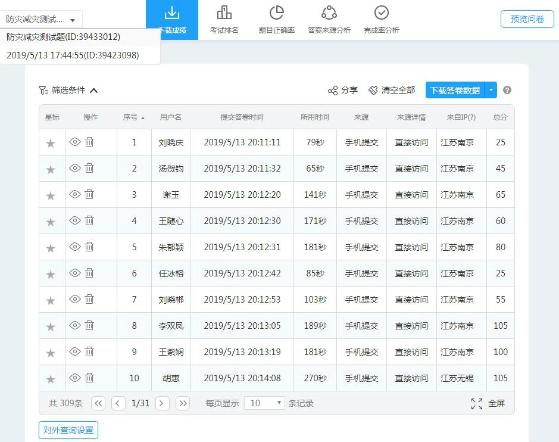Open the records per page dropdown
The width and height of the screenshot is (559, 442).
264,403
